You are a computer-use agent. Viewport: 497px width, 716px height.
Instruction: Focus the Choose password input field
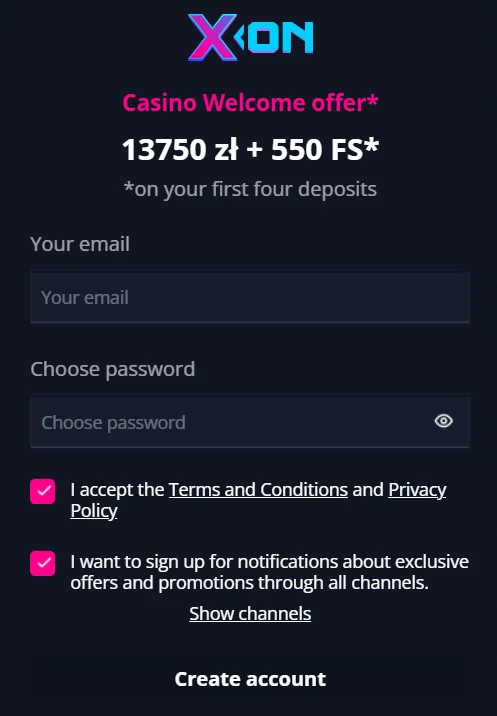coord(250,421)
